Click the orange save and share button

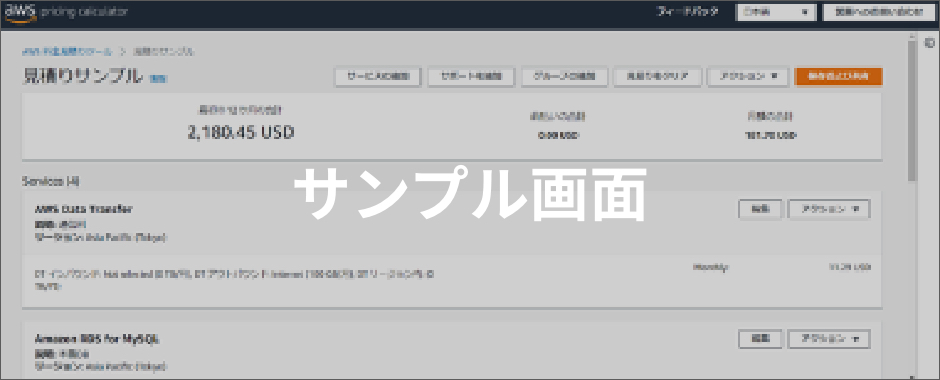pyautogui.click(x=838, y=77)
